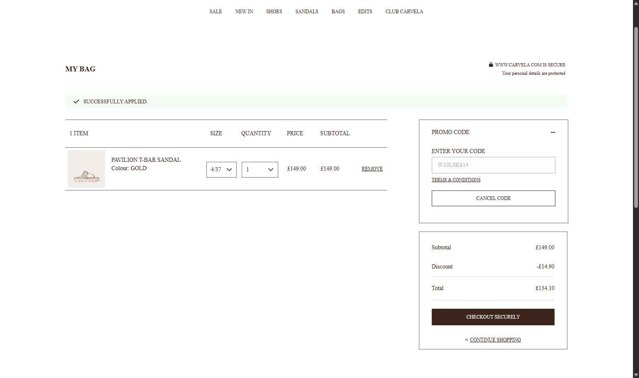Select the £134.10 total amount
Screen dimensions: 639x378
click(545, 288)
